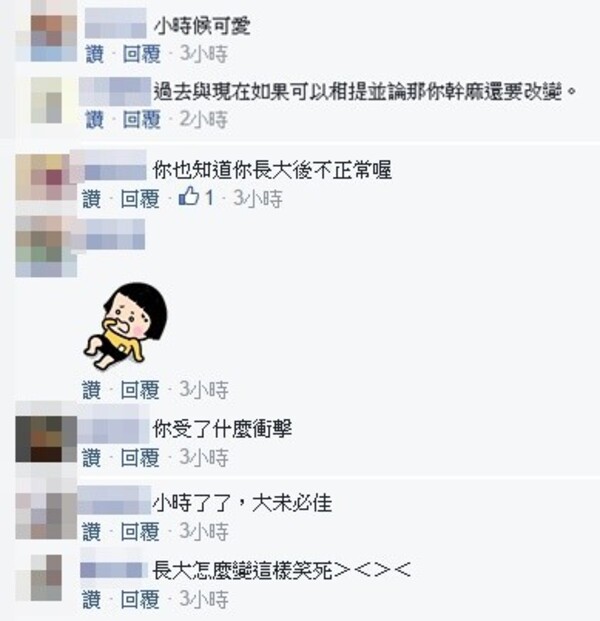Screen dimensions: 600x621
Task: Click the crying cartoon girl sticker
Action: [125, 326]
